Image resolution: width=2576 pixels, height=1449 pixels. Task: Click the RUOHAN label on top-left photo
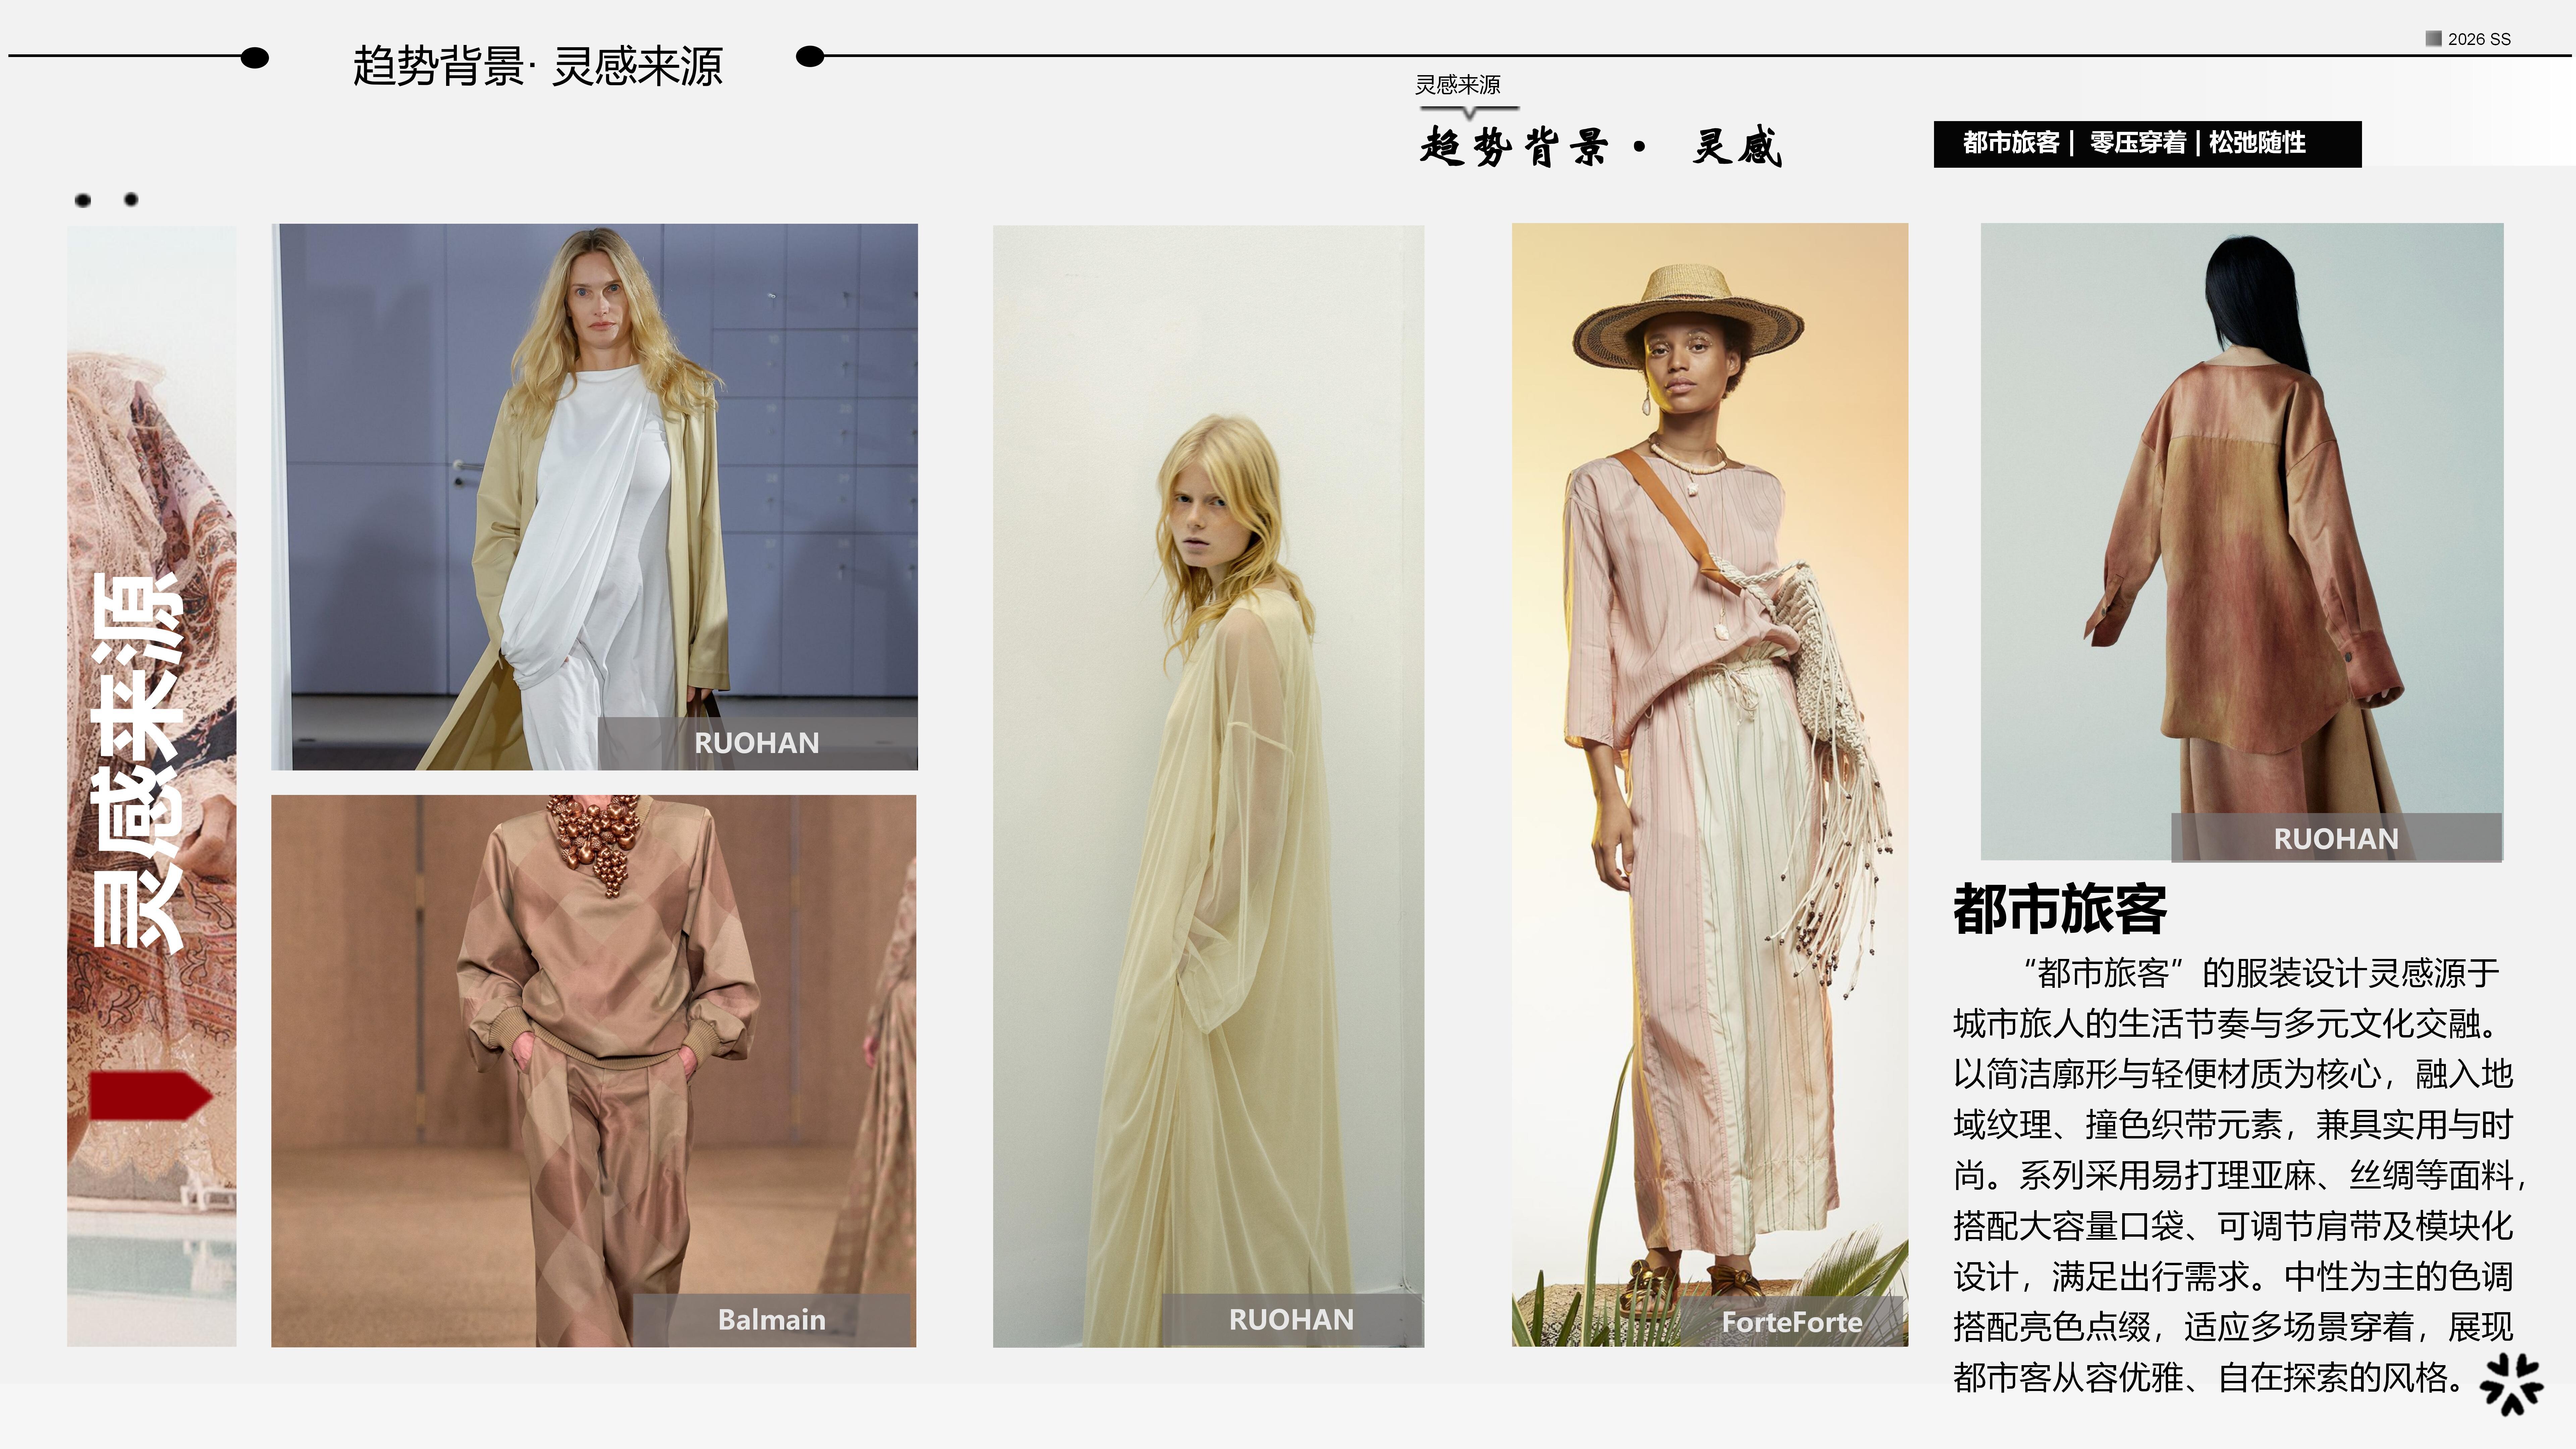(757, 743)
